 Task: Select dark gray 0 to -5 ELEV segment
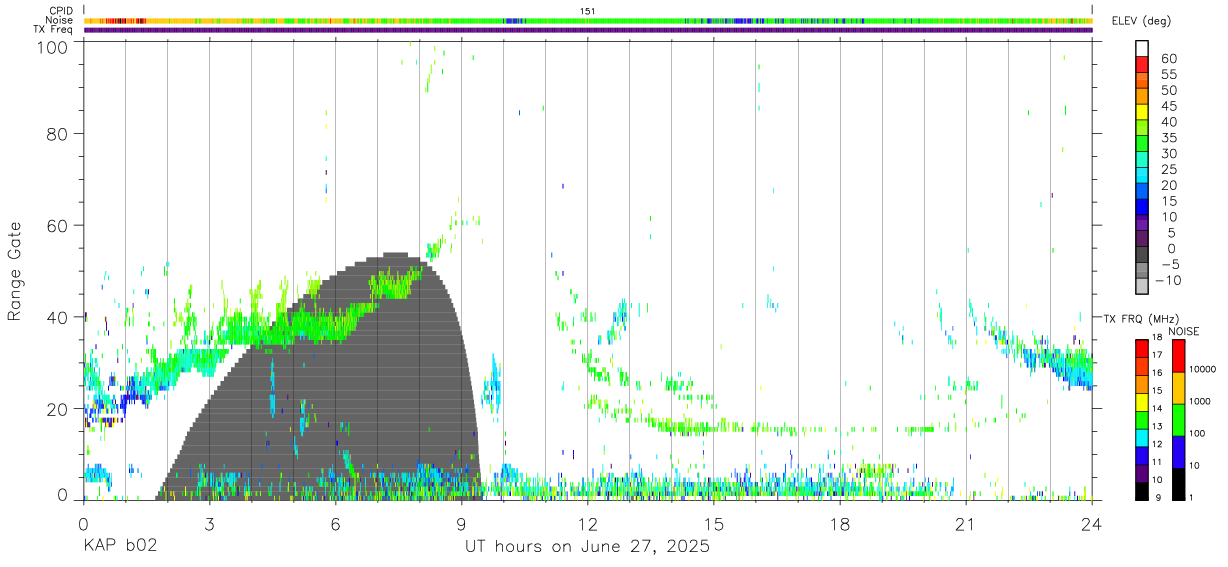coord(1142,255)
